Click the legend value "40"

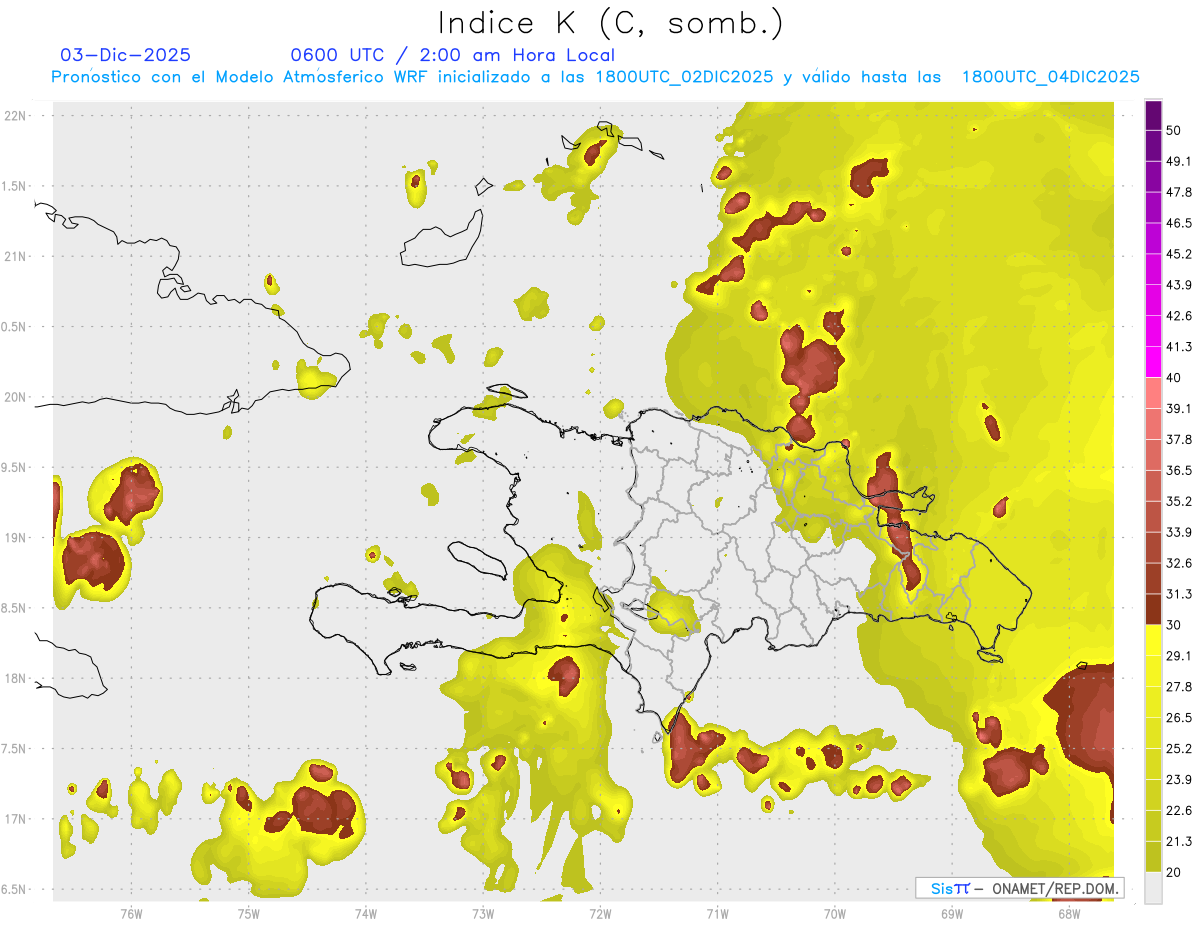pos(1175,378)
